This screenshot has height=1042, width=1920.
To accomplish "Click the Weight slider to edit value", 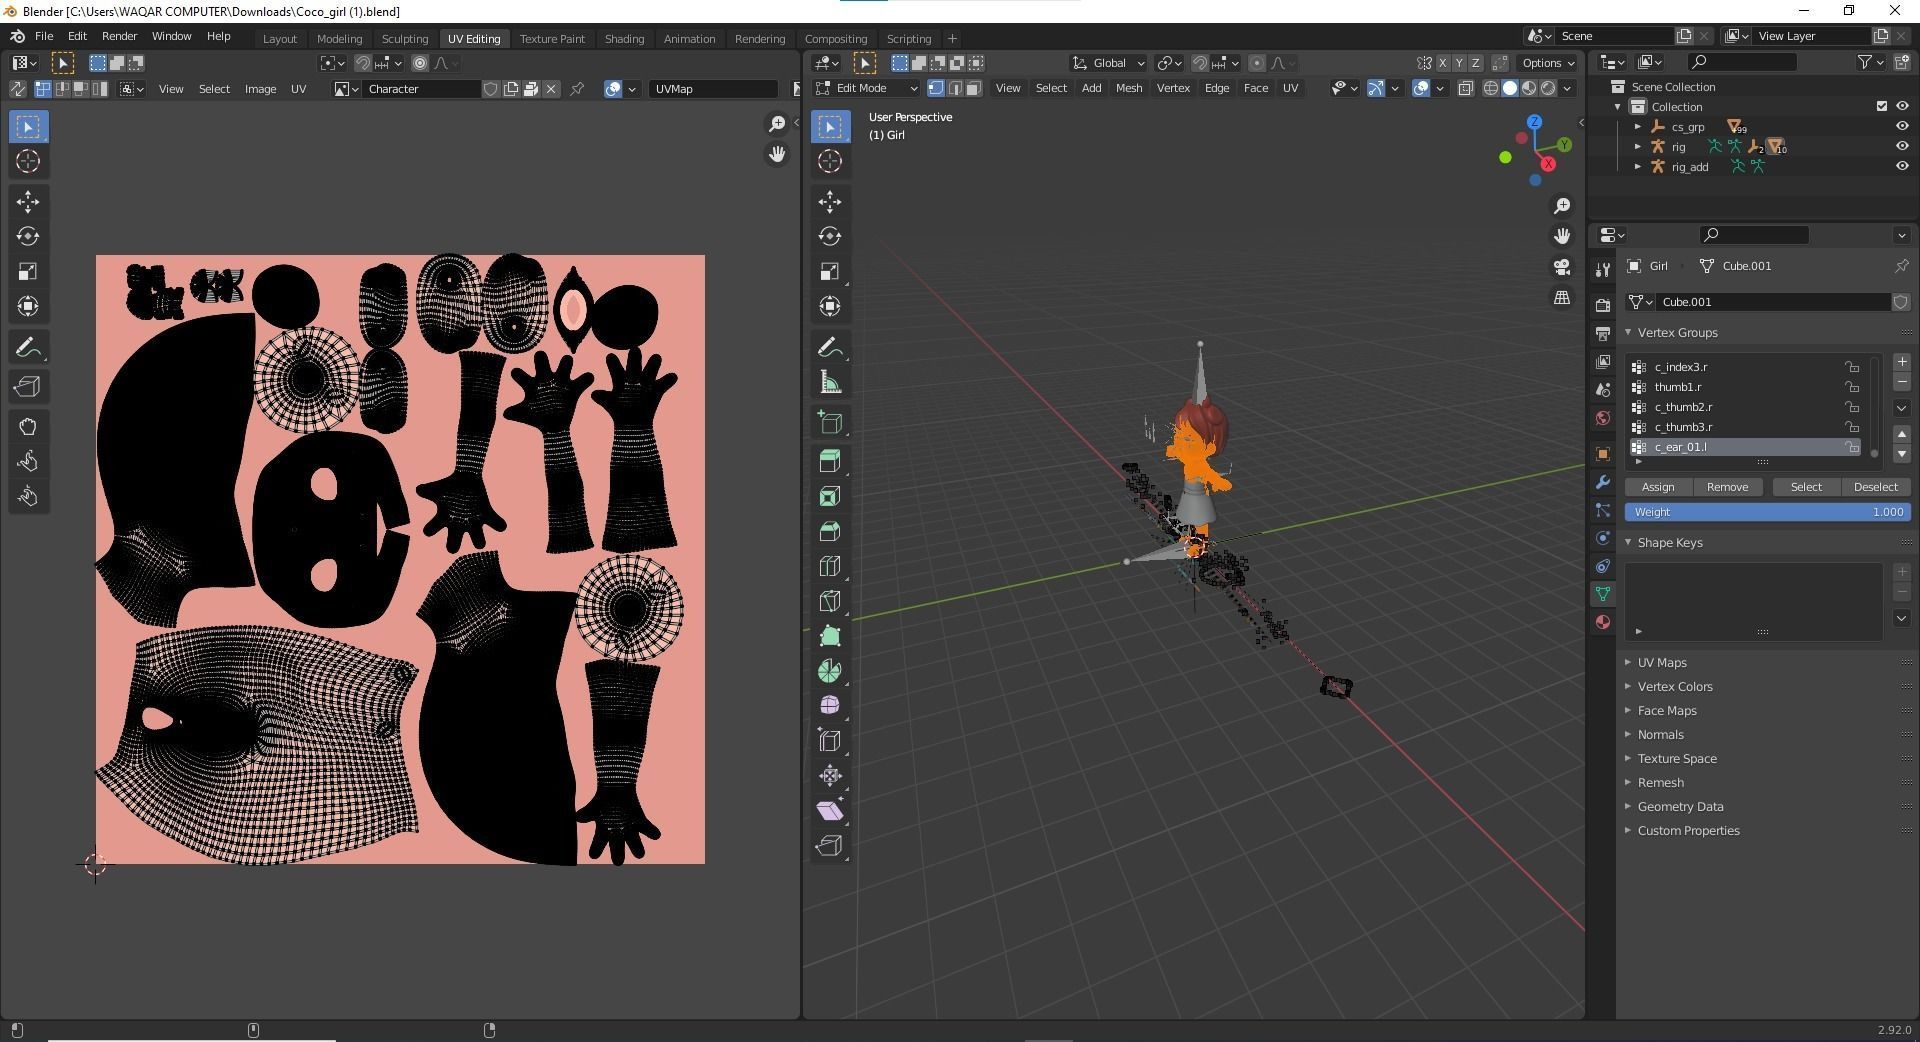I will pos(1767,512).
